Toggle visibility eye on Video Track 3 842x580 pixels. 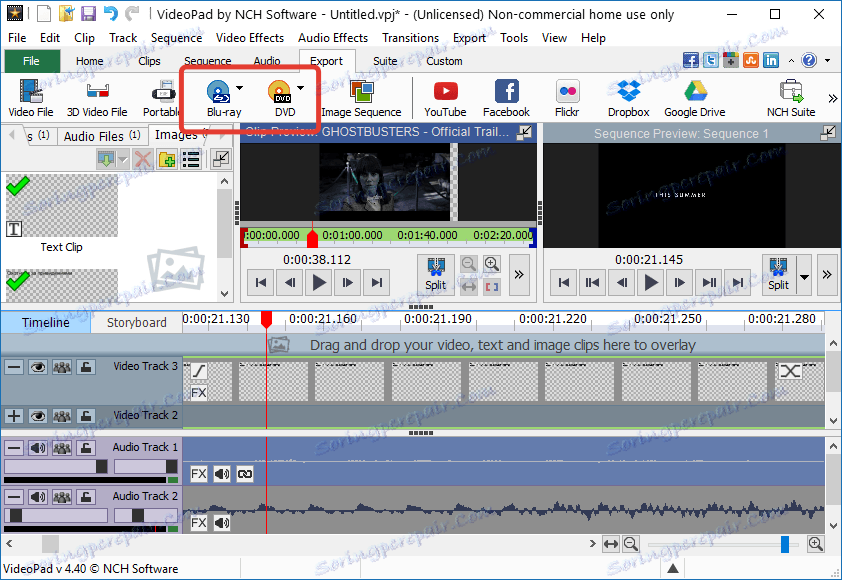38,367
